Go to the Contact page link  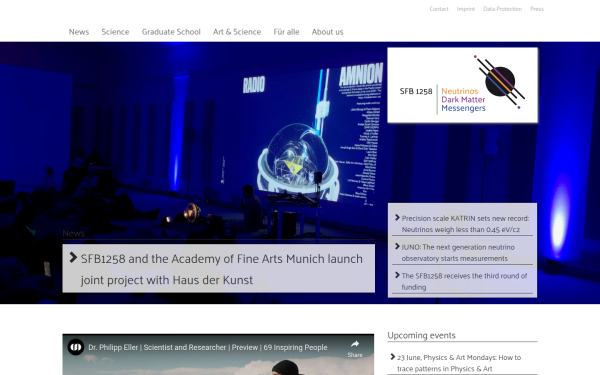click(439, 9)
